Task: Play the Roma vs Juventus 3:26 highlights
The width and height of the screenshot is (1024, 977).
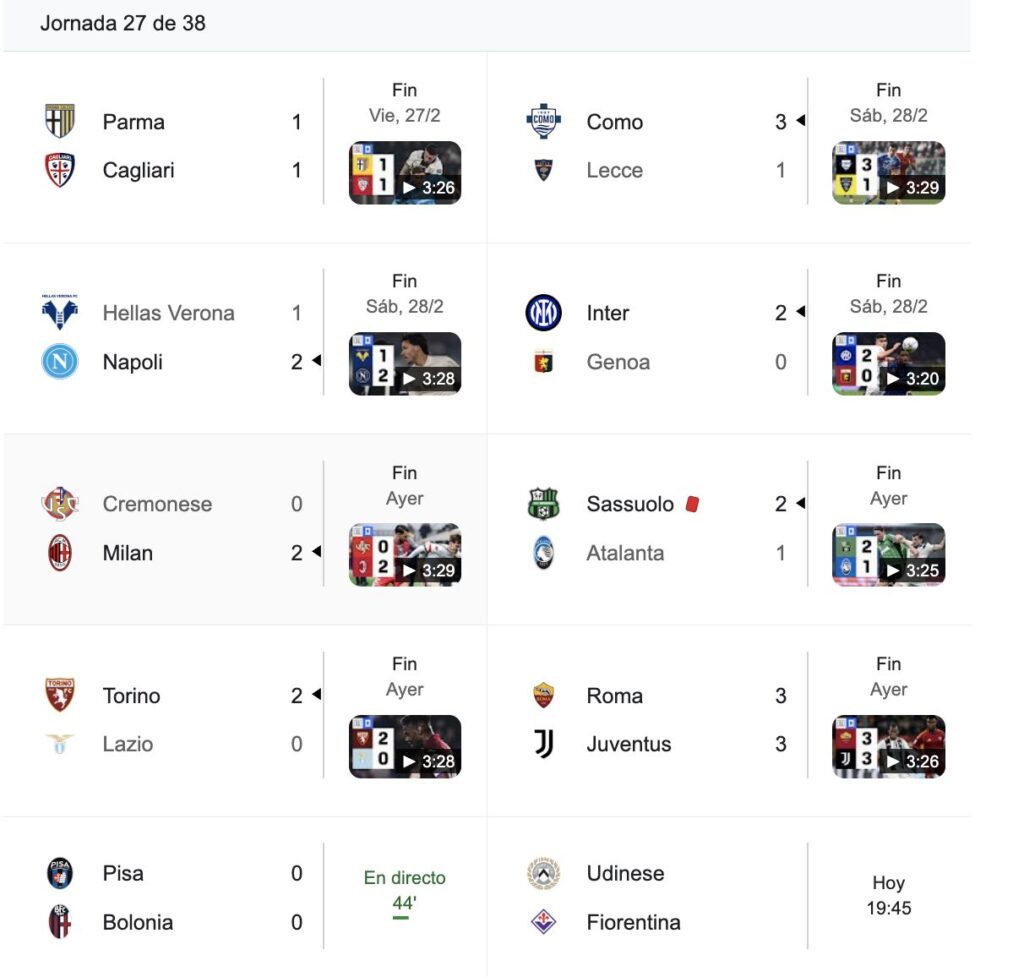Action: (889, 746)
